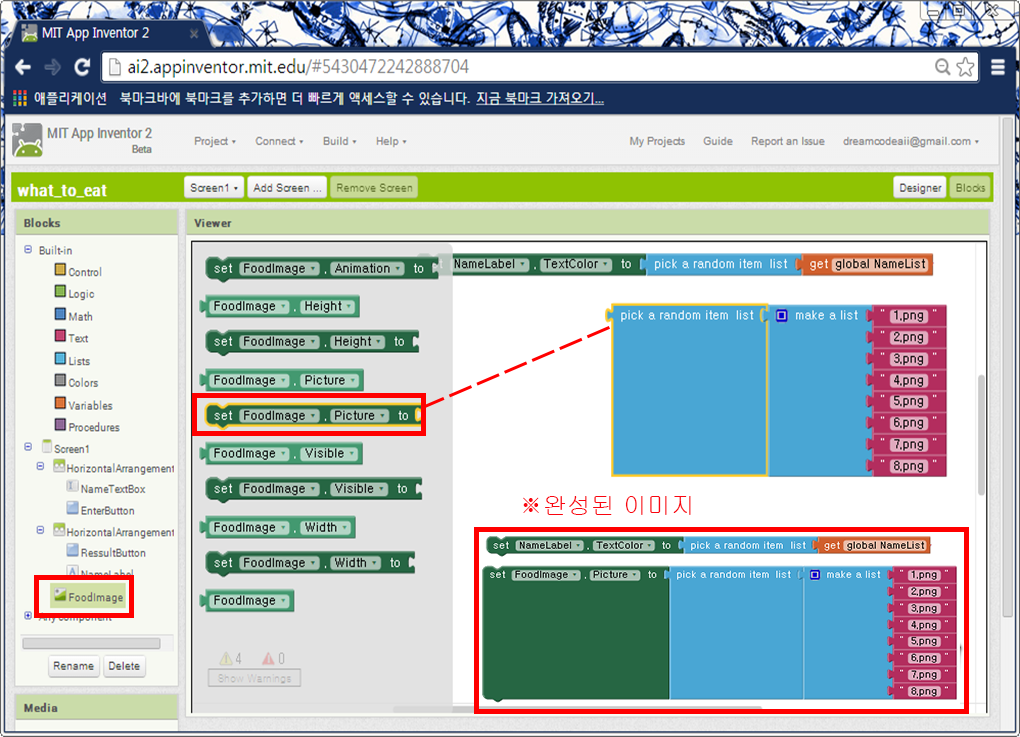Open the Screen1 dropdown
1020x737 pixels.
[215, 188]
